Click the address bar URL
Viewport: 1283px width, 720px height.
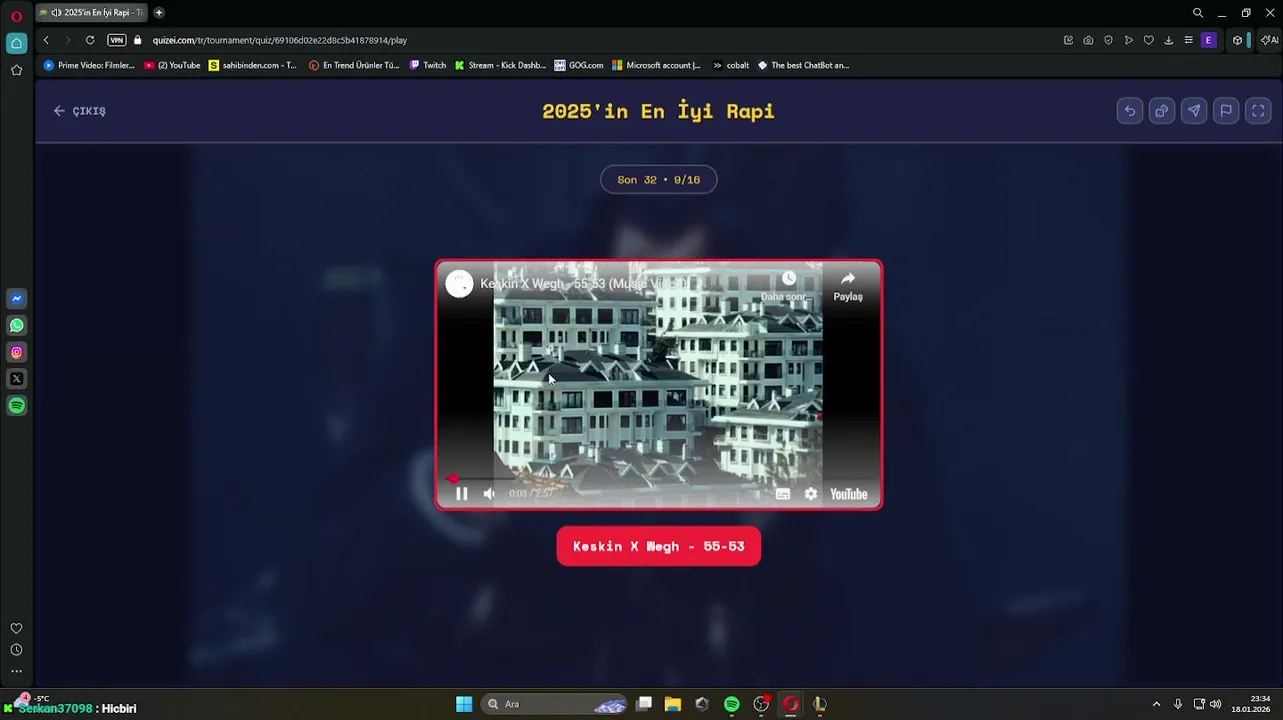[279, 40]
